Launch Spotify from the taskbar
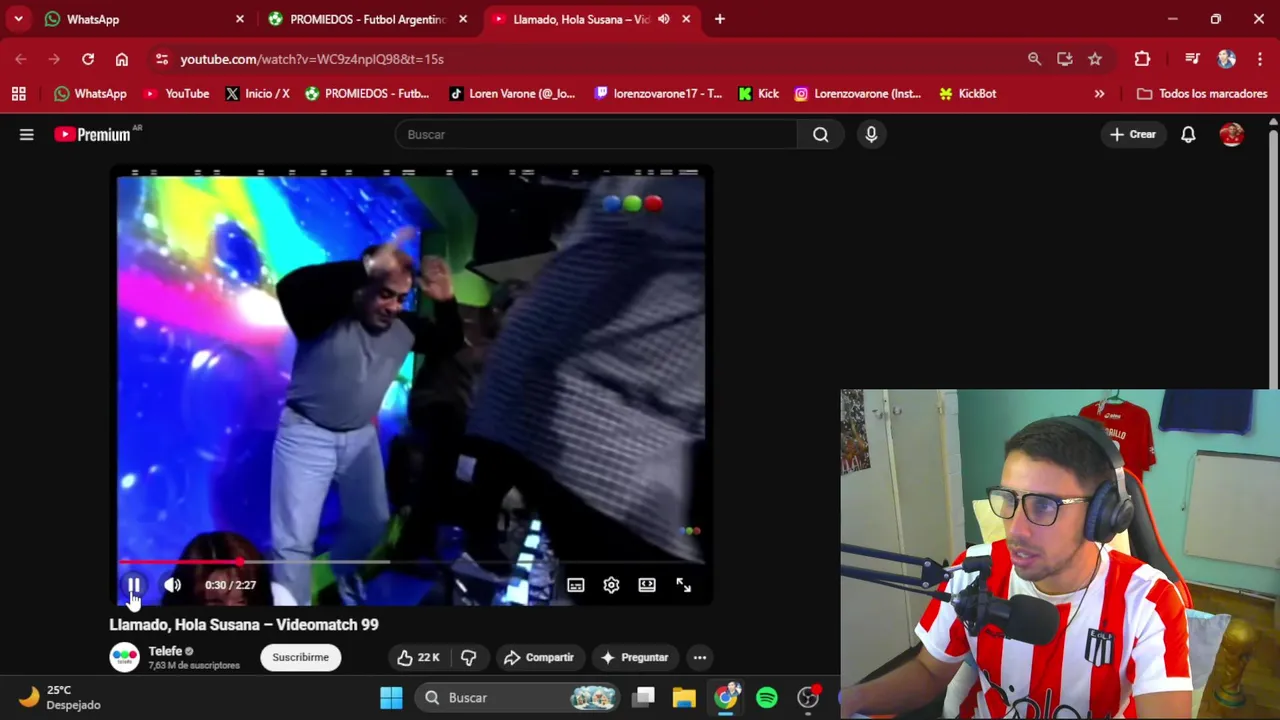This screenshot has width=1280, height=720. 767,697
